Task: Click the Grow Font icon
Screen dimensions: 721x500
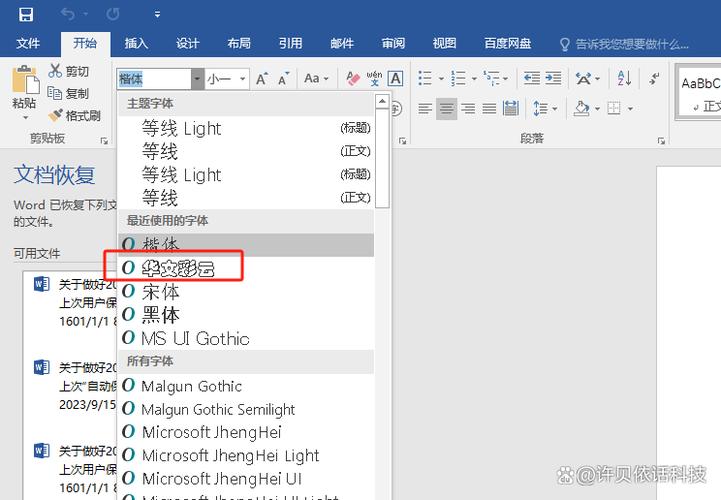Action: pos(261,79)
